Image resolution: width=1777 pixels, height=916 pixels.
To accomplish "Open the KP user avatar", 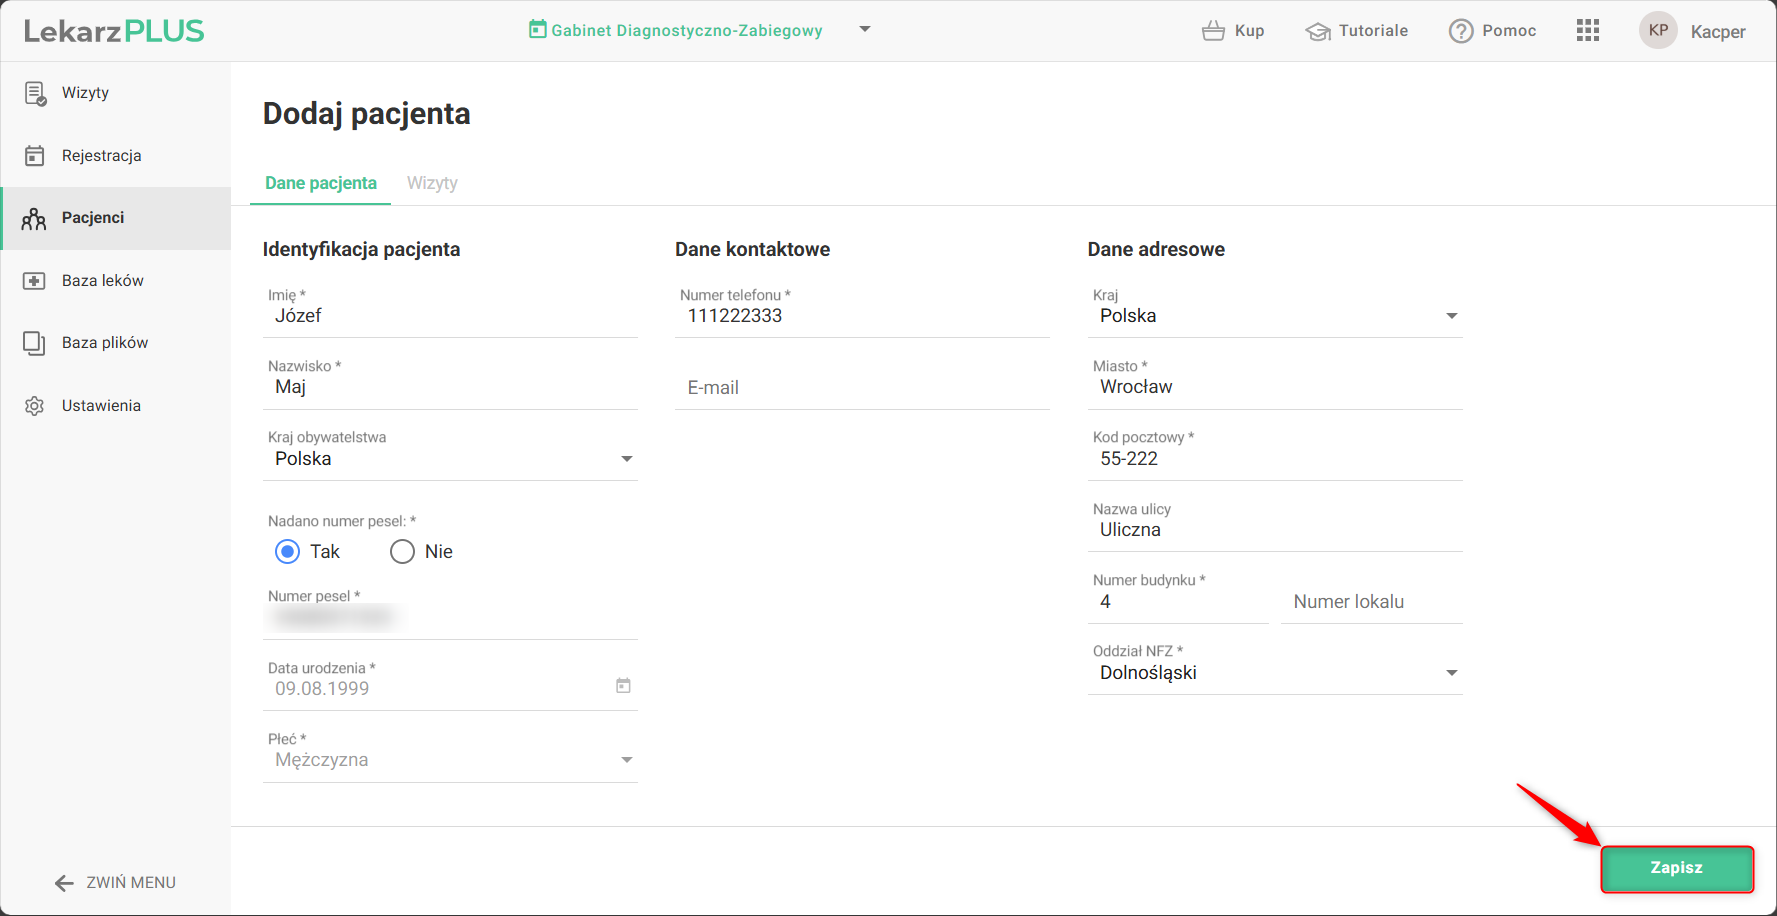I will [1658, 31].
